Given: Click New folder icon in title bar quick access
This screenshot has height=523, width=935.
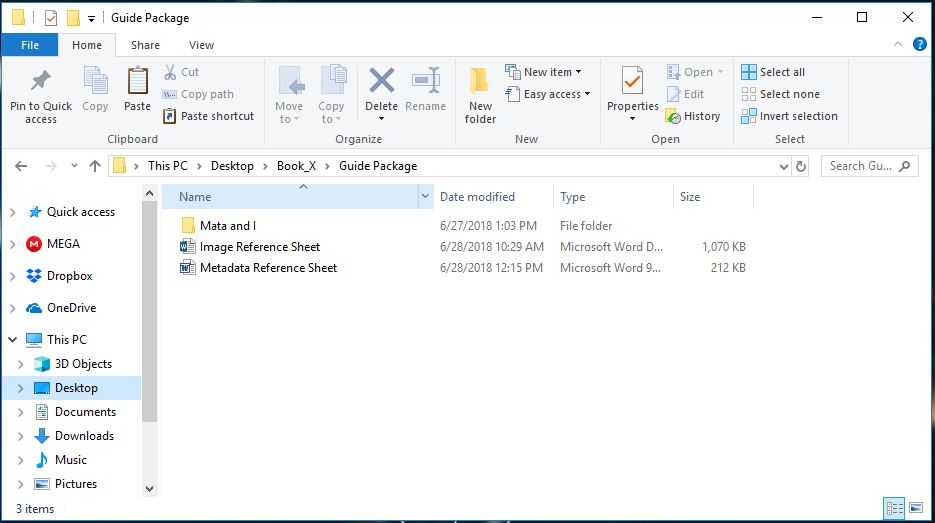Looking at the screenshot, I should click(73, 18).
